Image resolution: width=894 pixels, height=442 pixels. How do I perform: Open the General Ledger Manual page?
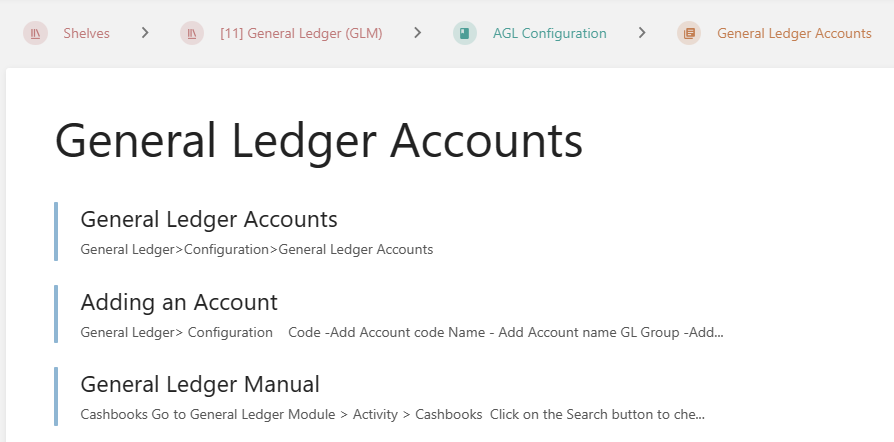200,384
